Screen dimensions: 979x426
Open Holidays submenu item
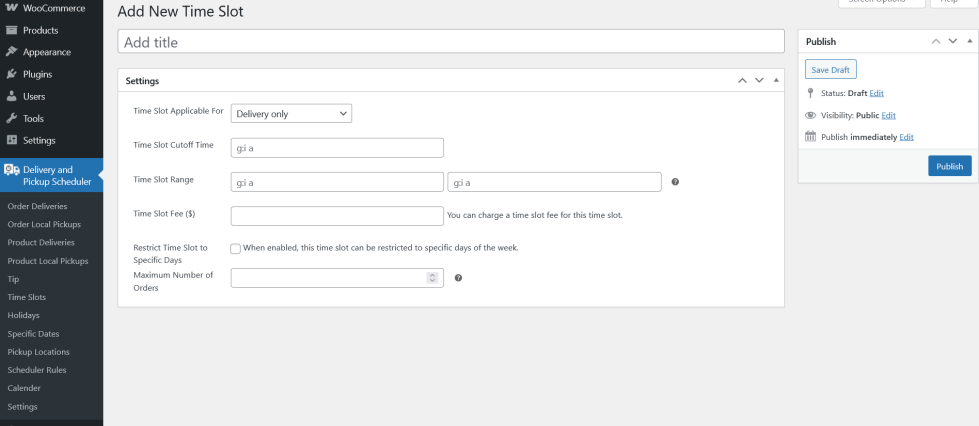[x=24, y=315]
